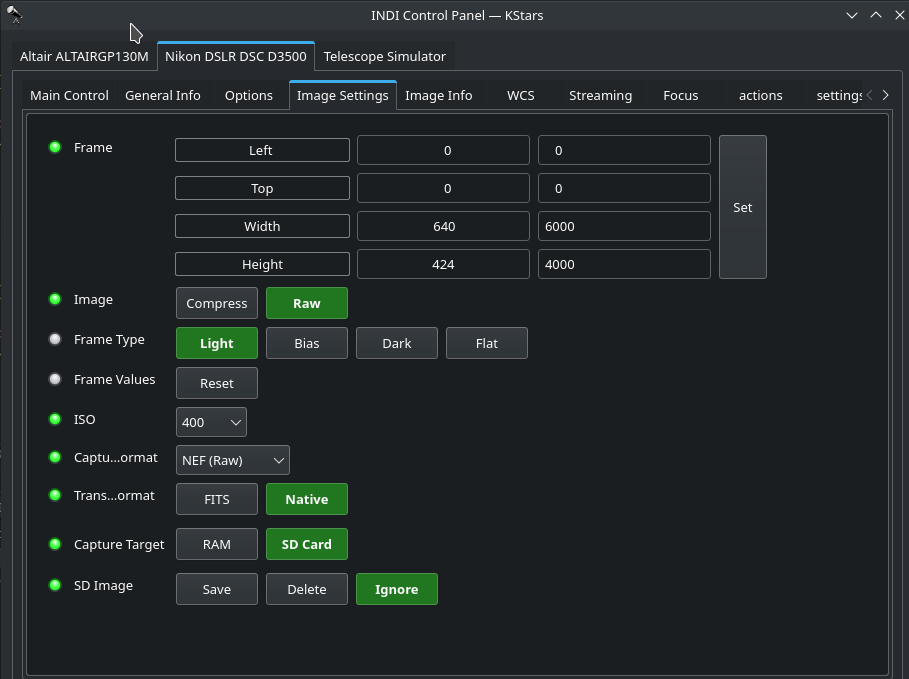909x679 pixels.
Task: Enable Compress image mode
Action: tap(217, 303)
